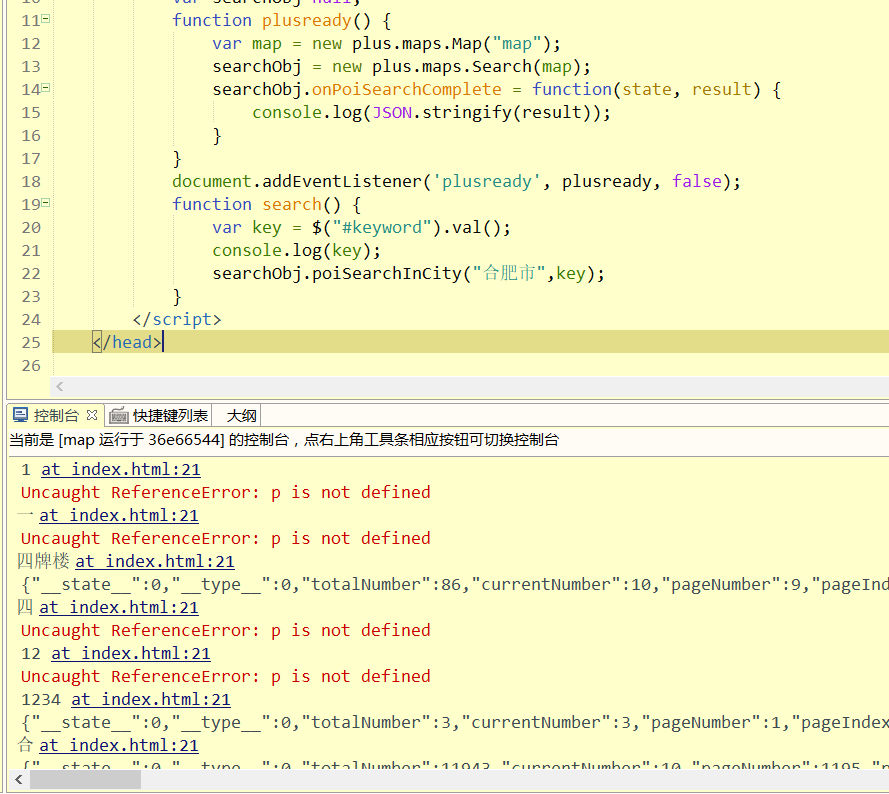Open index.html:21 link after log '合'
The width and height of the screenshot is (889, 794).
(x=118, y=745)
